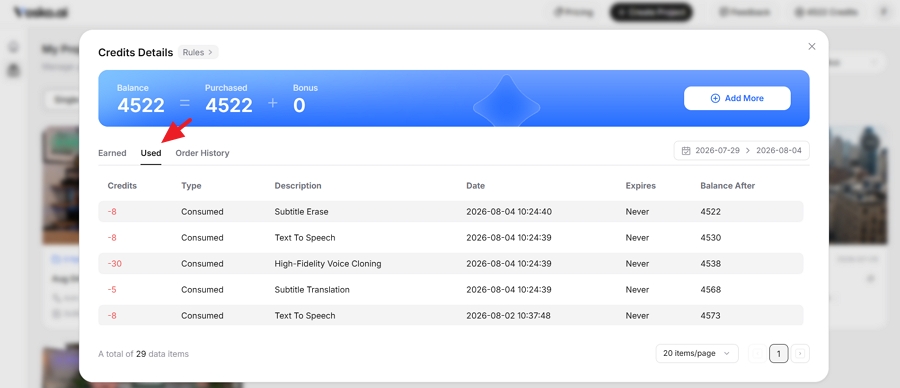Click the Balance 4522 figure
The height and width of the screenshot is (388, 900).
point(141,106)
